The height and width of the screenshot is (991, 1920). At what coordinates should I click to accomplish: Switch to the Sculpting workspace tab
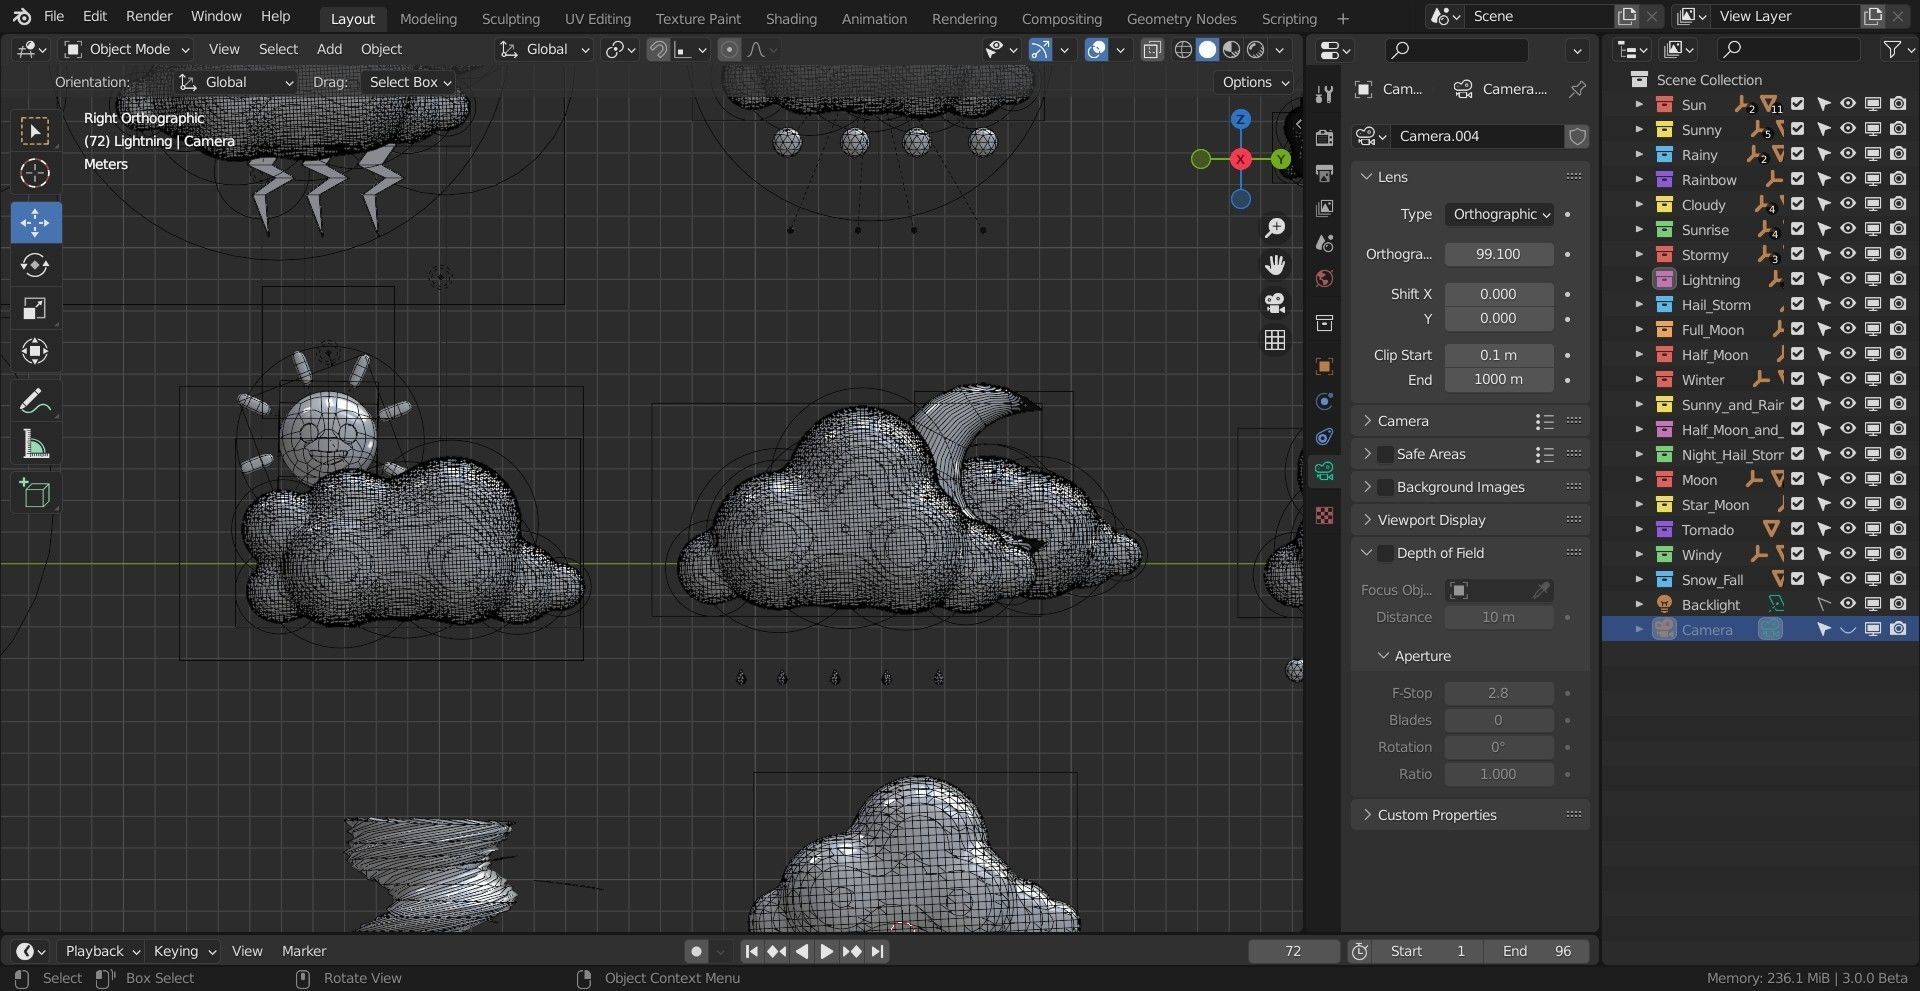510,18
